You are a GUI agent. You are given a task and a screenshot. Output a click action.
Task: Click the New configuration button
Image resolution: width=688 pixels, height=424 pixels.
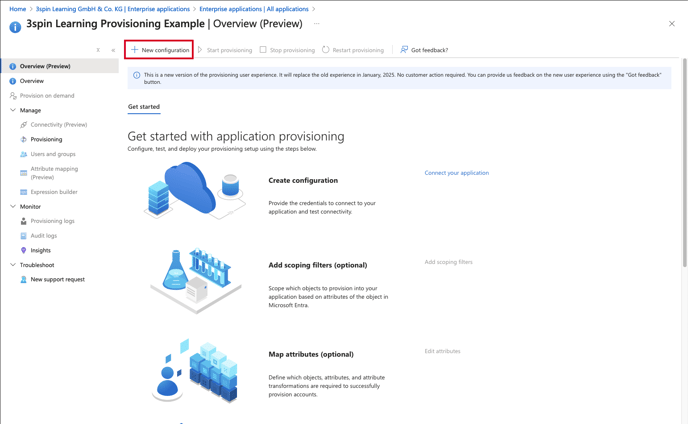point(159,50)
